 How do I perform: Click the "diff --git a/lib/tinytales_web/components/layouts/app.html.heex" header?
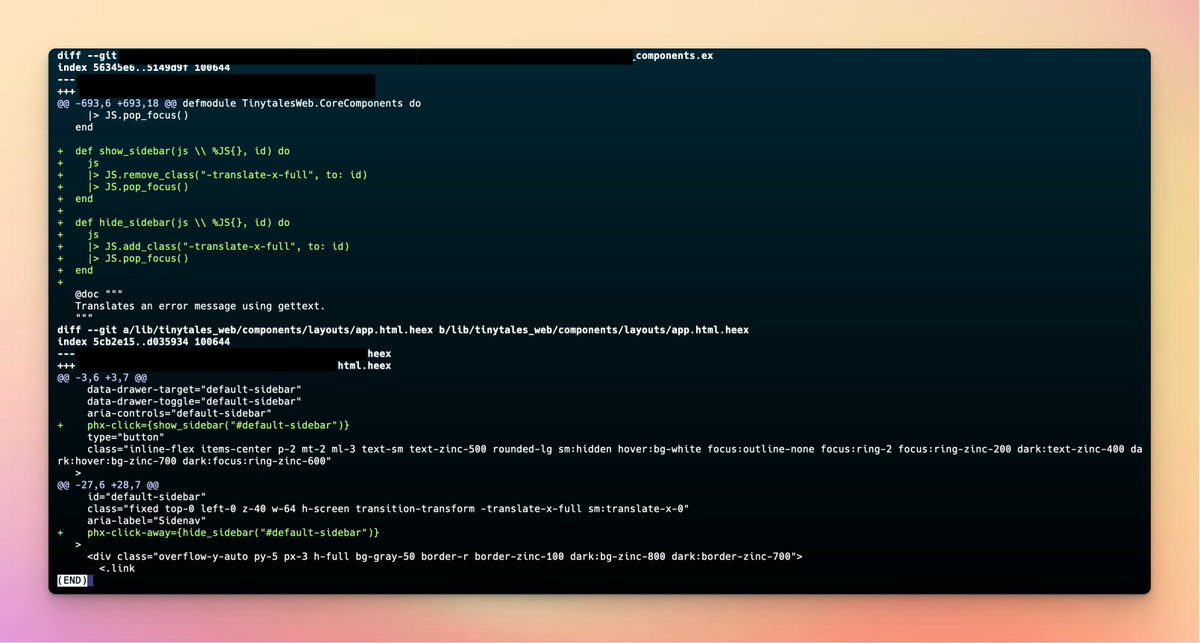click(403, 330)
